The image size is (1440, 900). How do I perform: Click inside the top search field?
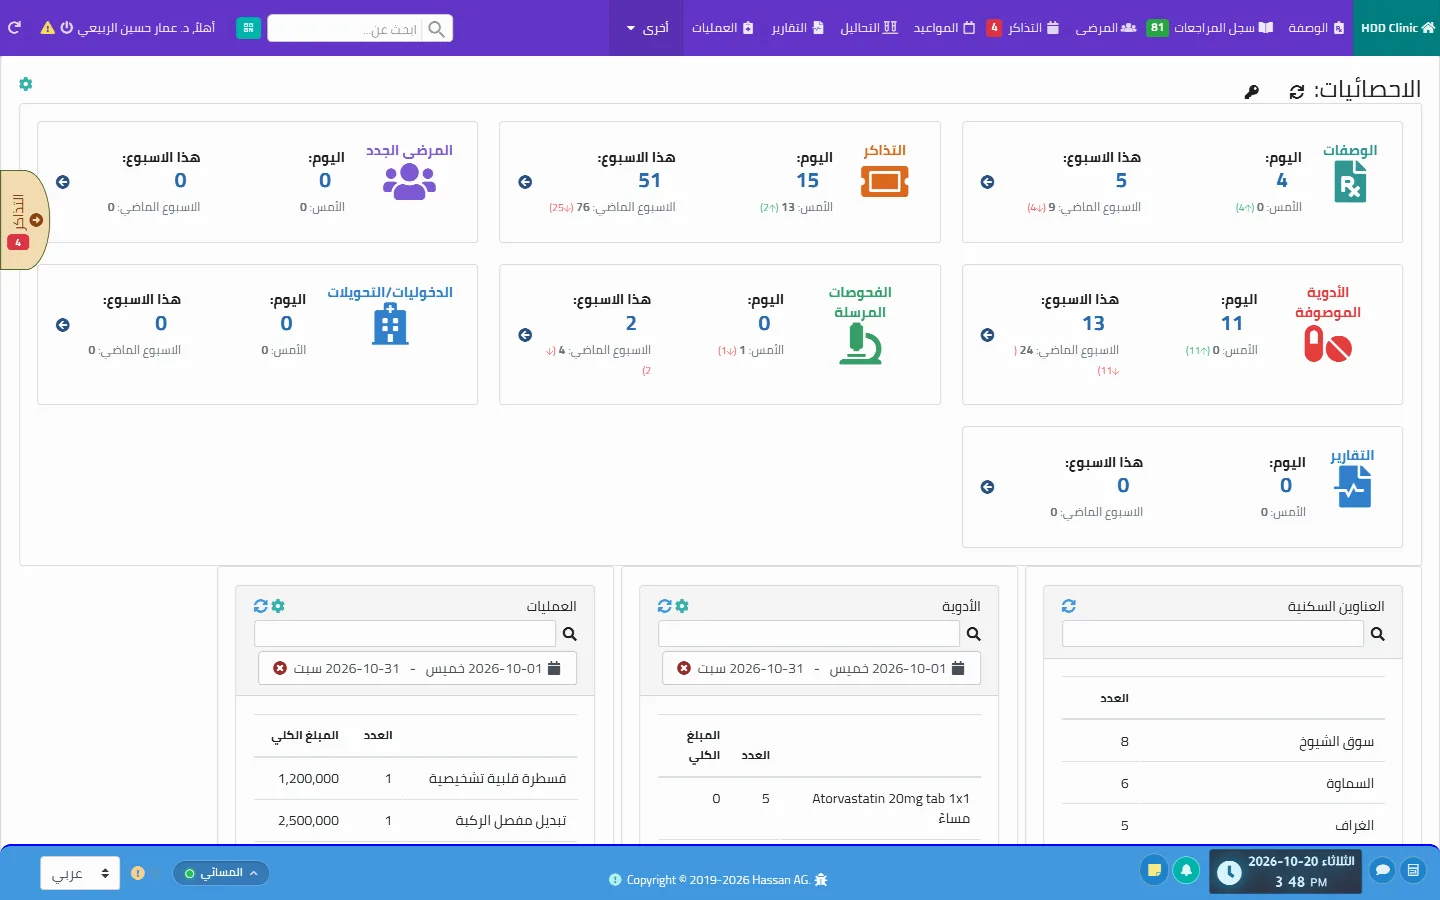click(x=345, y=29)
